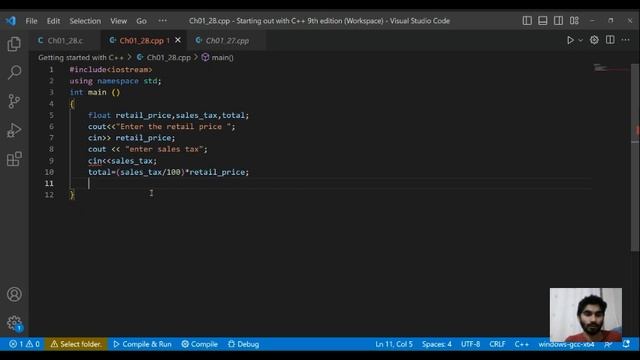Viewport: 640px width, 360px height.
Task: Split the editor to the right
Action: [x=610, y=40]
